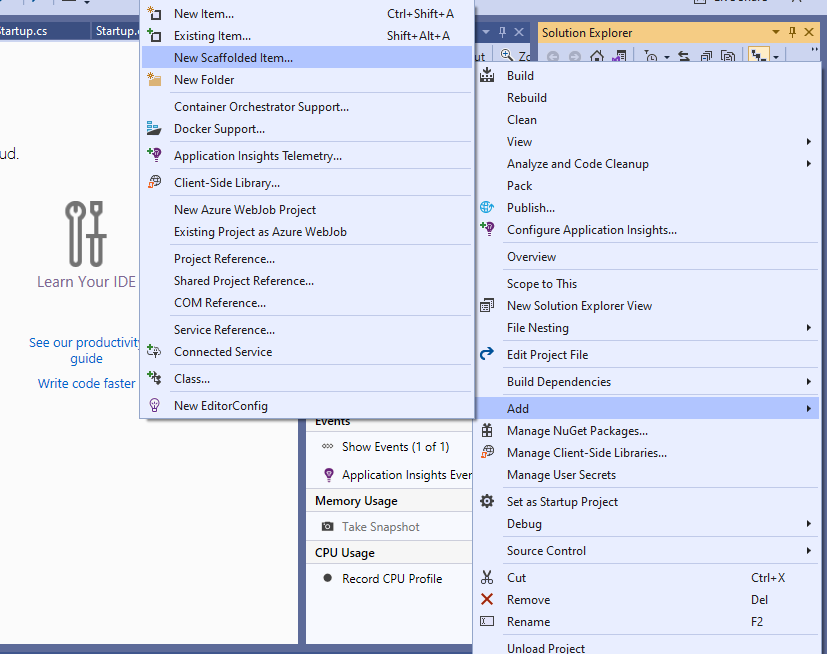This screenshot has height=654, width=827.
Task: Select Manage User Secrets
Action: click(647, 475)
